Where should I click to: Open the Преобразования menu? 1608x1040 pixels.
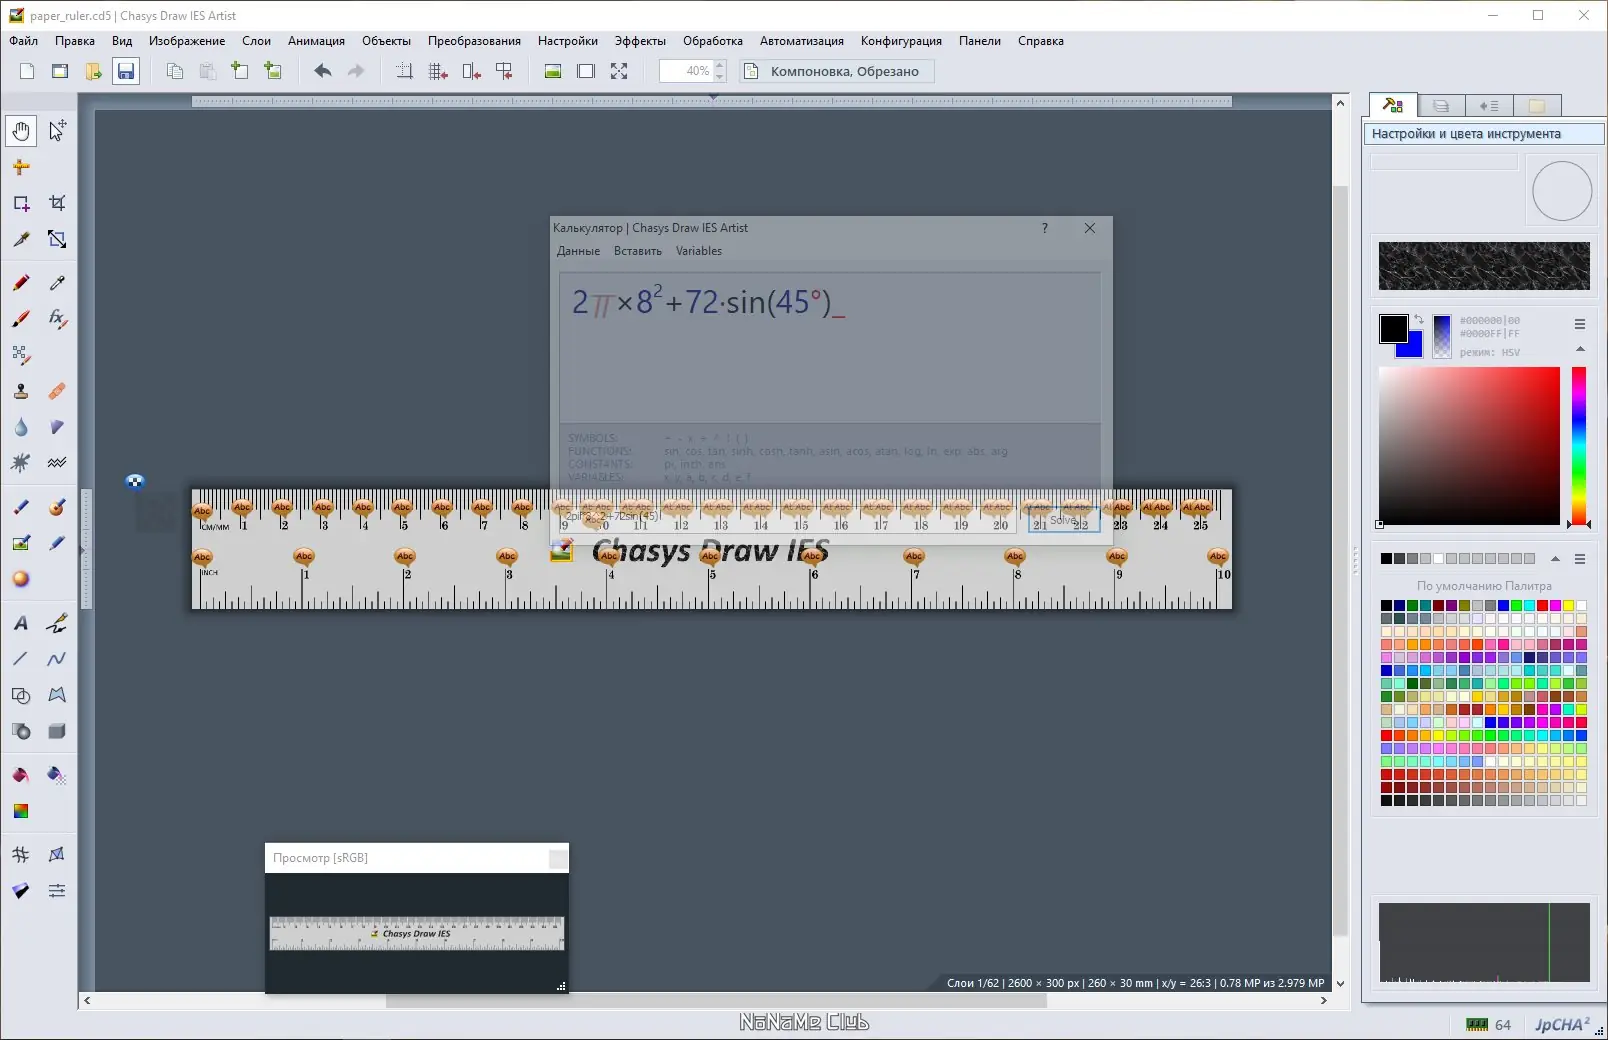click(474, 41)
